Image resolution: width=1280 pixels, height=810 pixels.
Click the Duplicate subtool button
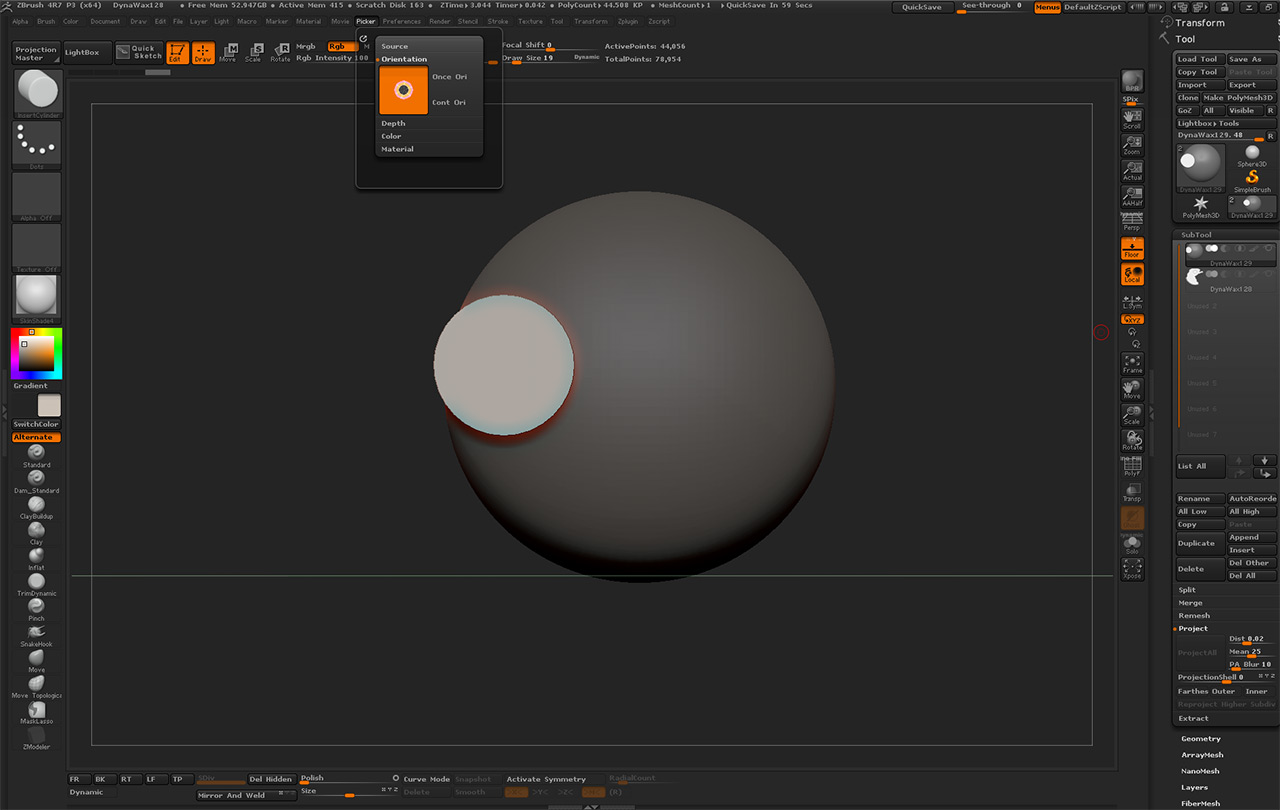[1200, 544]
